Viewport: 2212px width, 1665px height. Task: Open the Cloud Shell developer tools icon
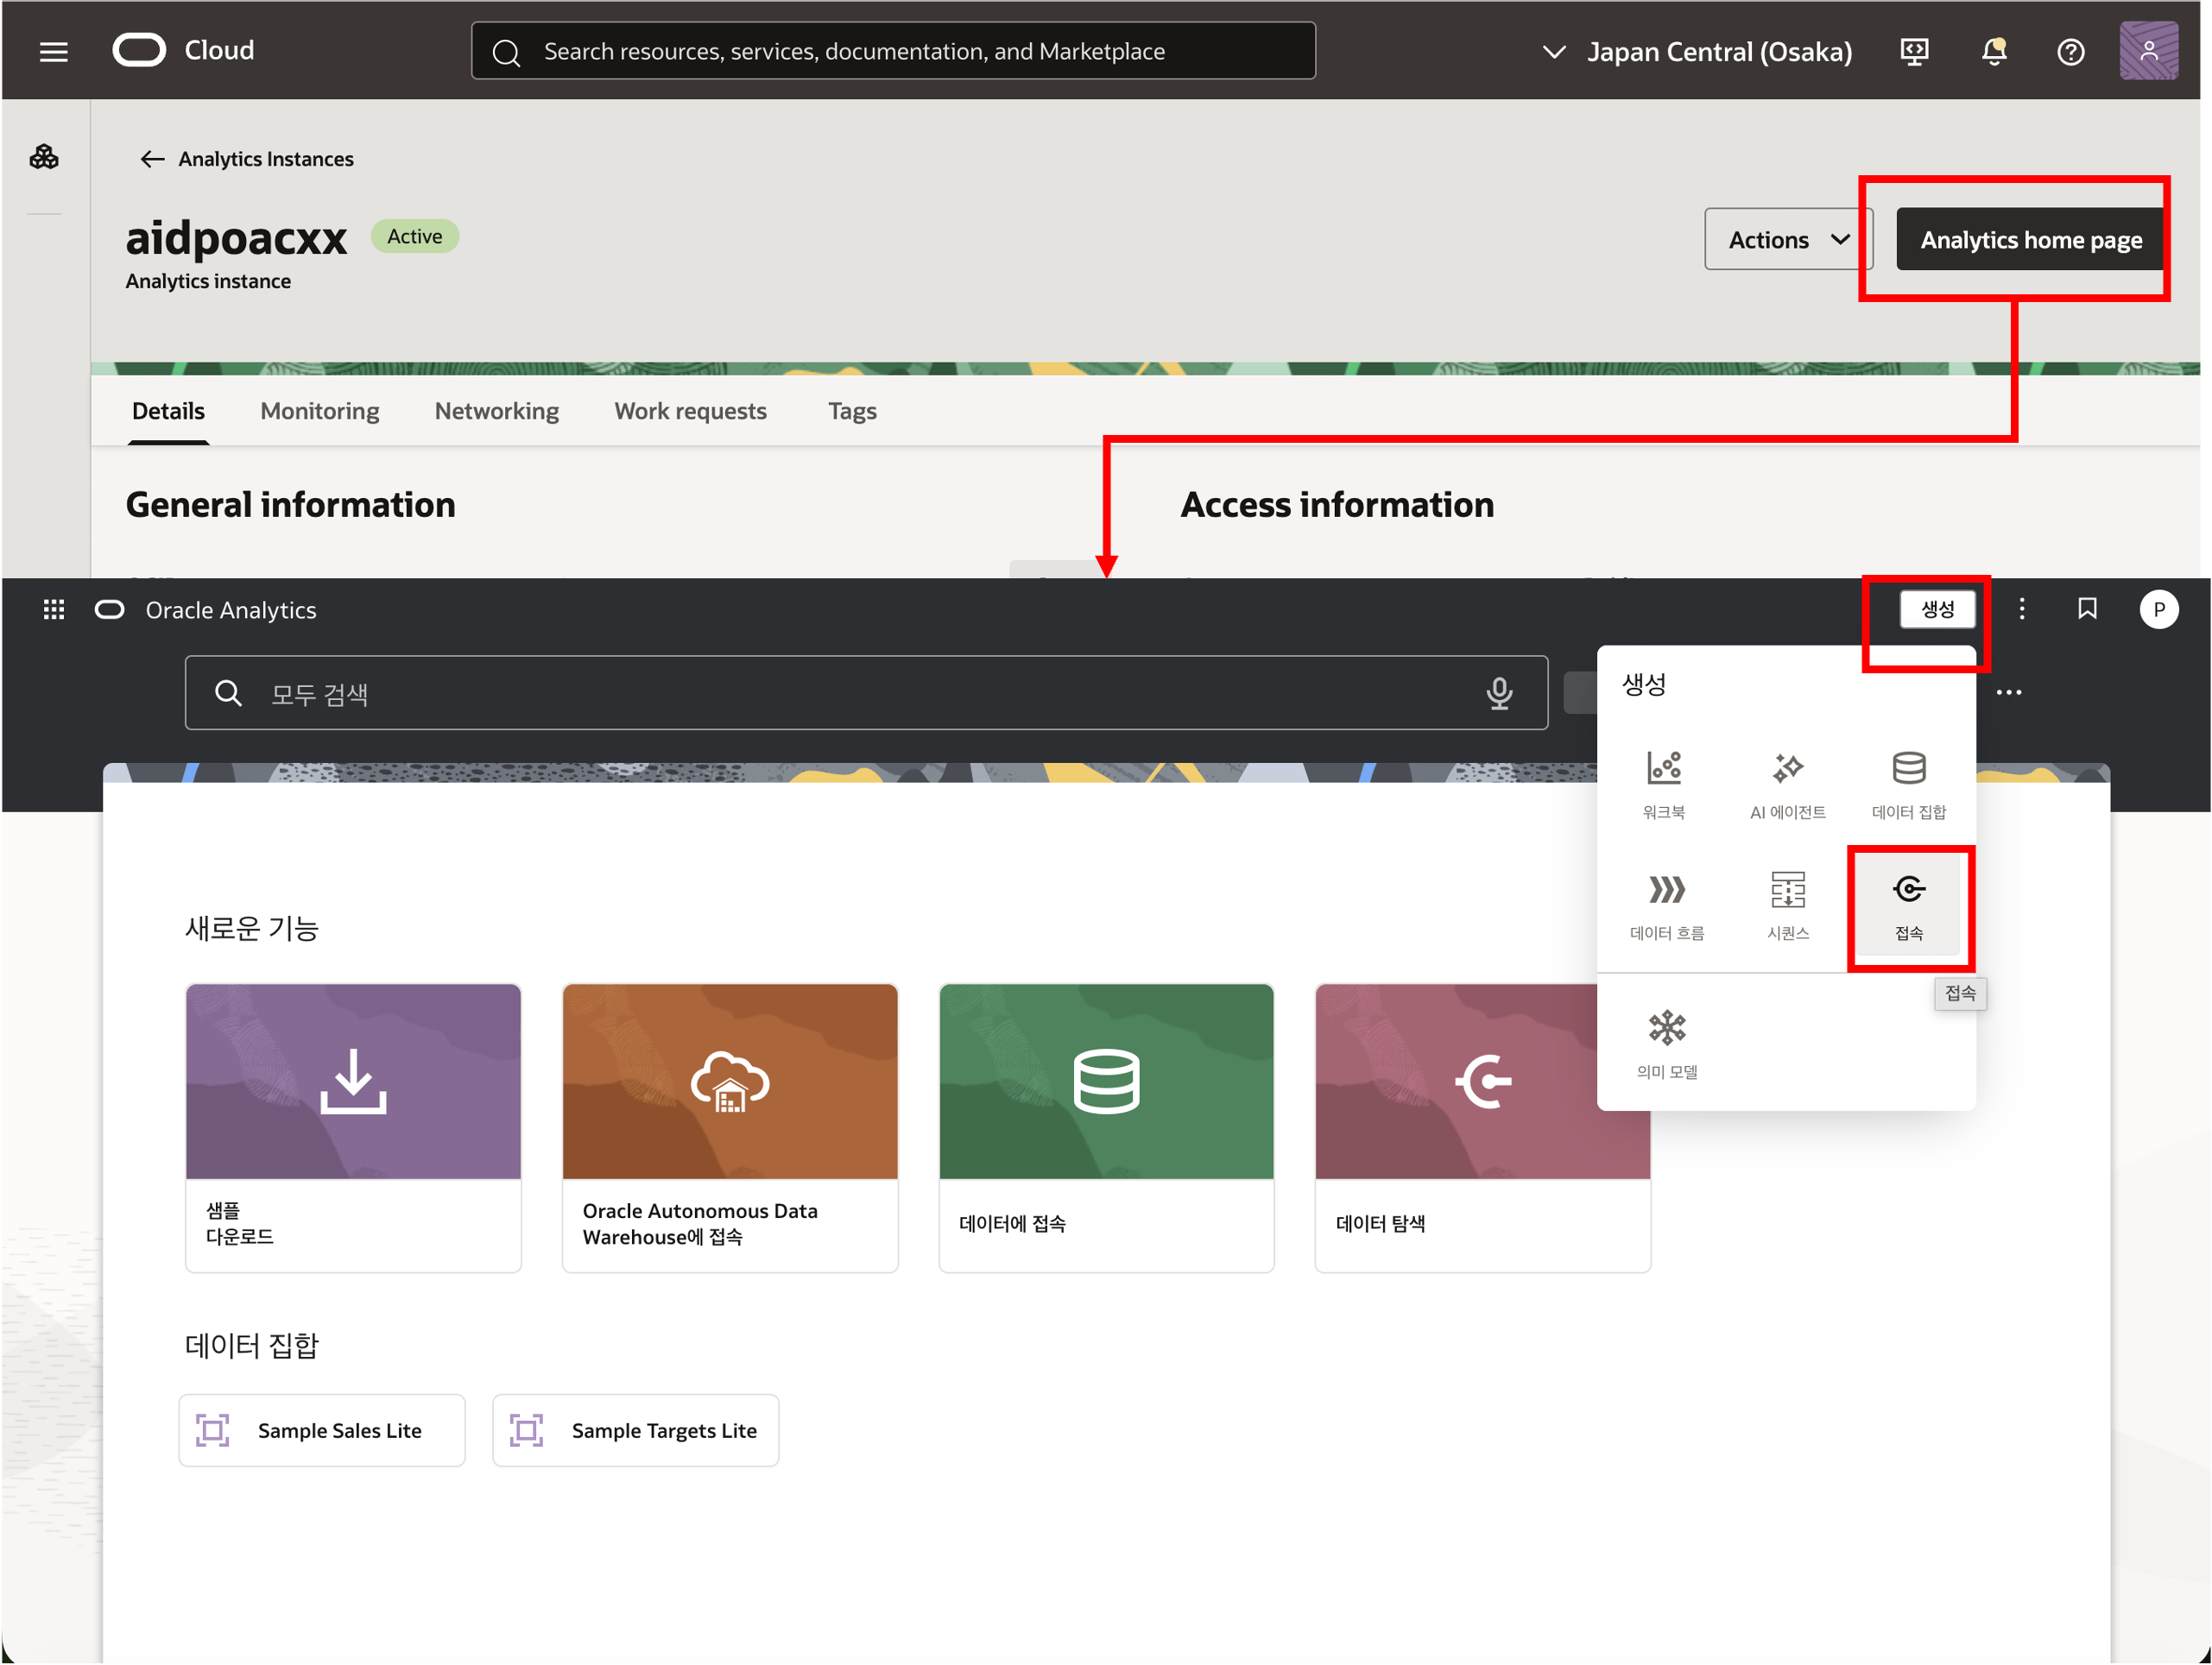[x=1914, y=51]
